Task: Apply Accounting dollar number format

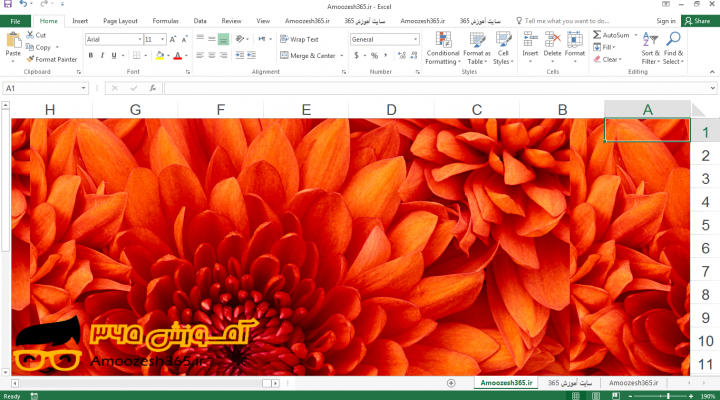Action: pyautogui.click(x=357, y=56)
